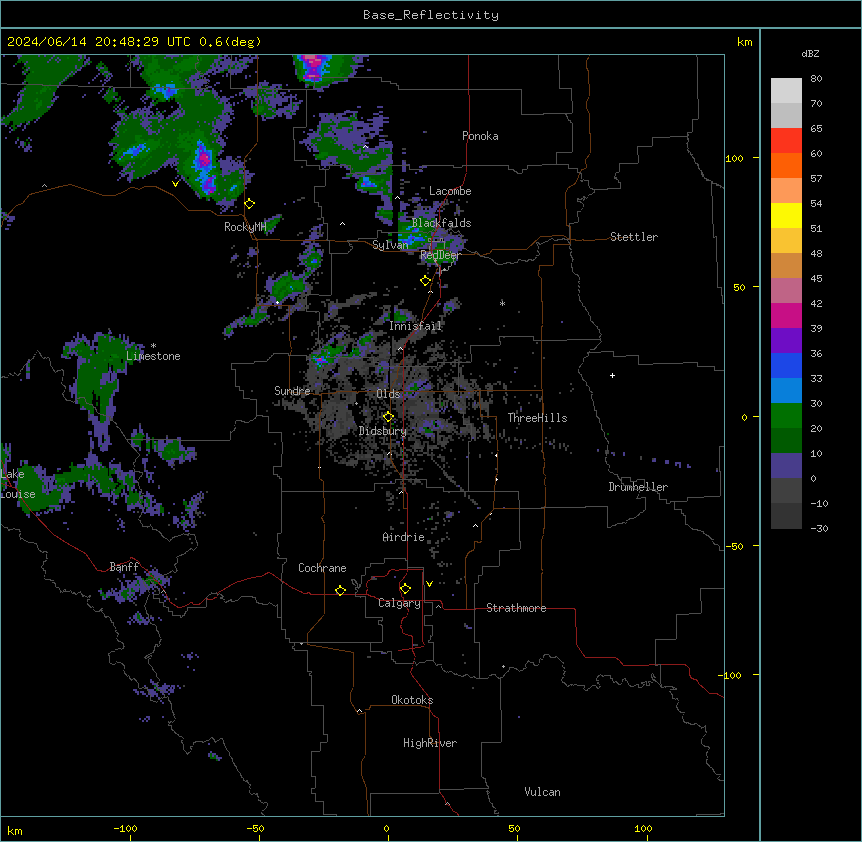Select the white 70-80 dBZ legend swatch
Viewport: 862px width, 842px height.
coord(786,91)
